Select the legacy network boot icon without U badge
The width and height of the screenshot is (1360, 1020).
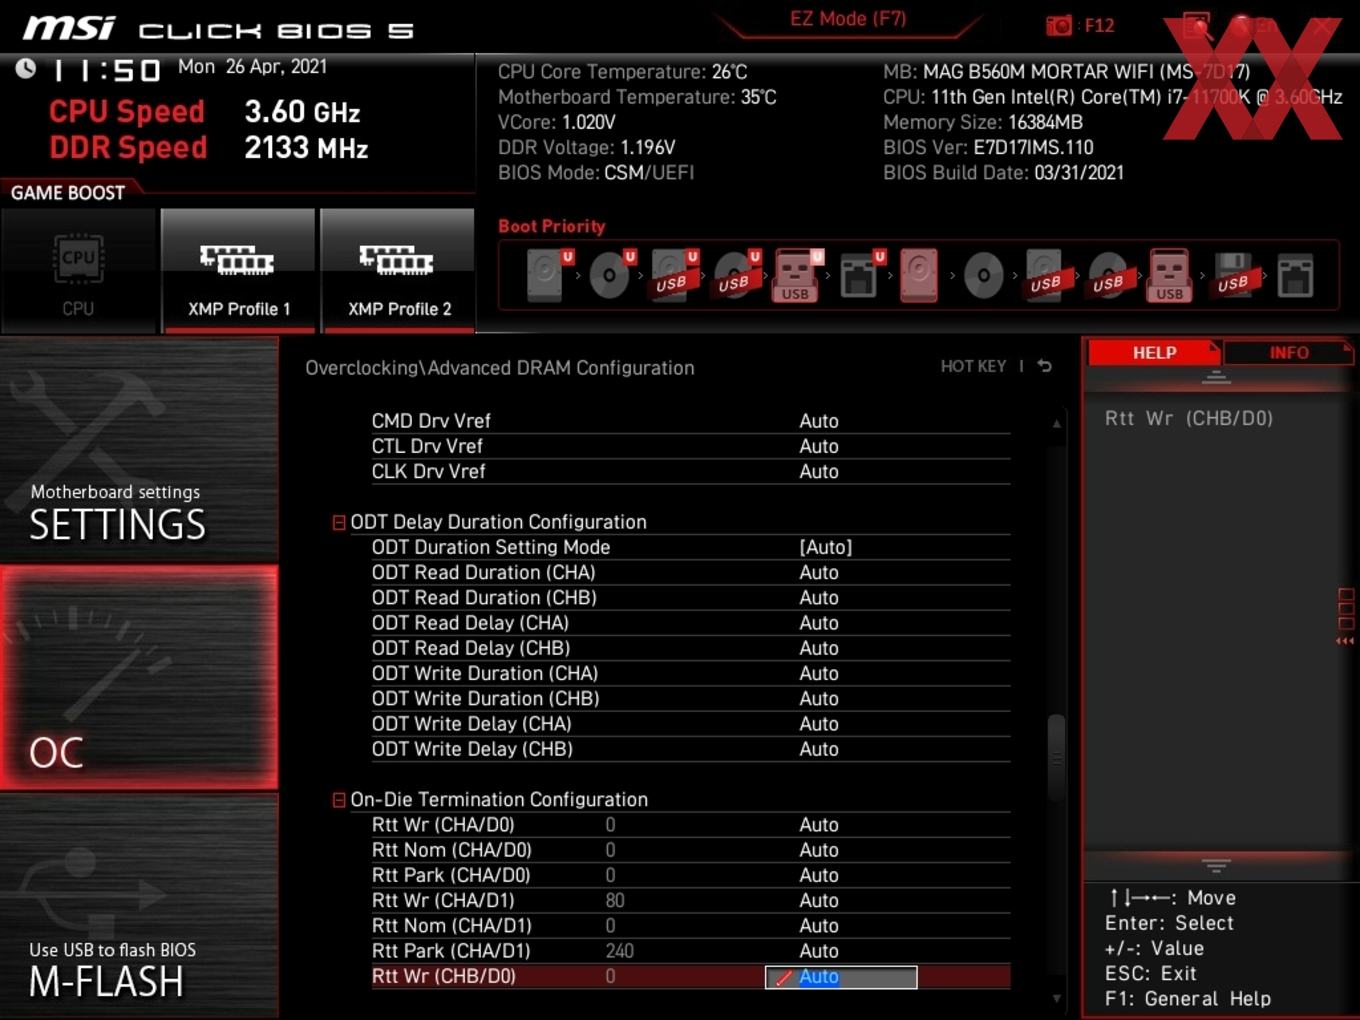coord(1295,275)
